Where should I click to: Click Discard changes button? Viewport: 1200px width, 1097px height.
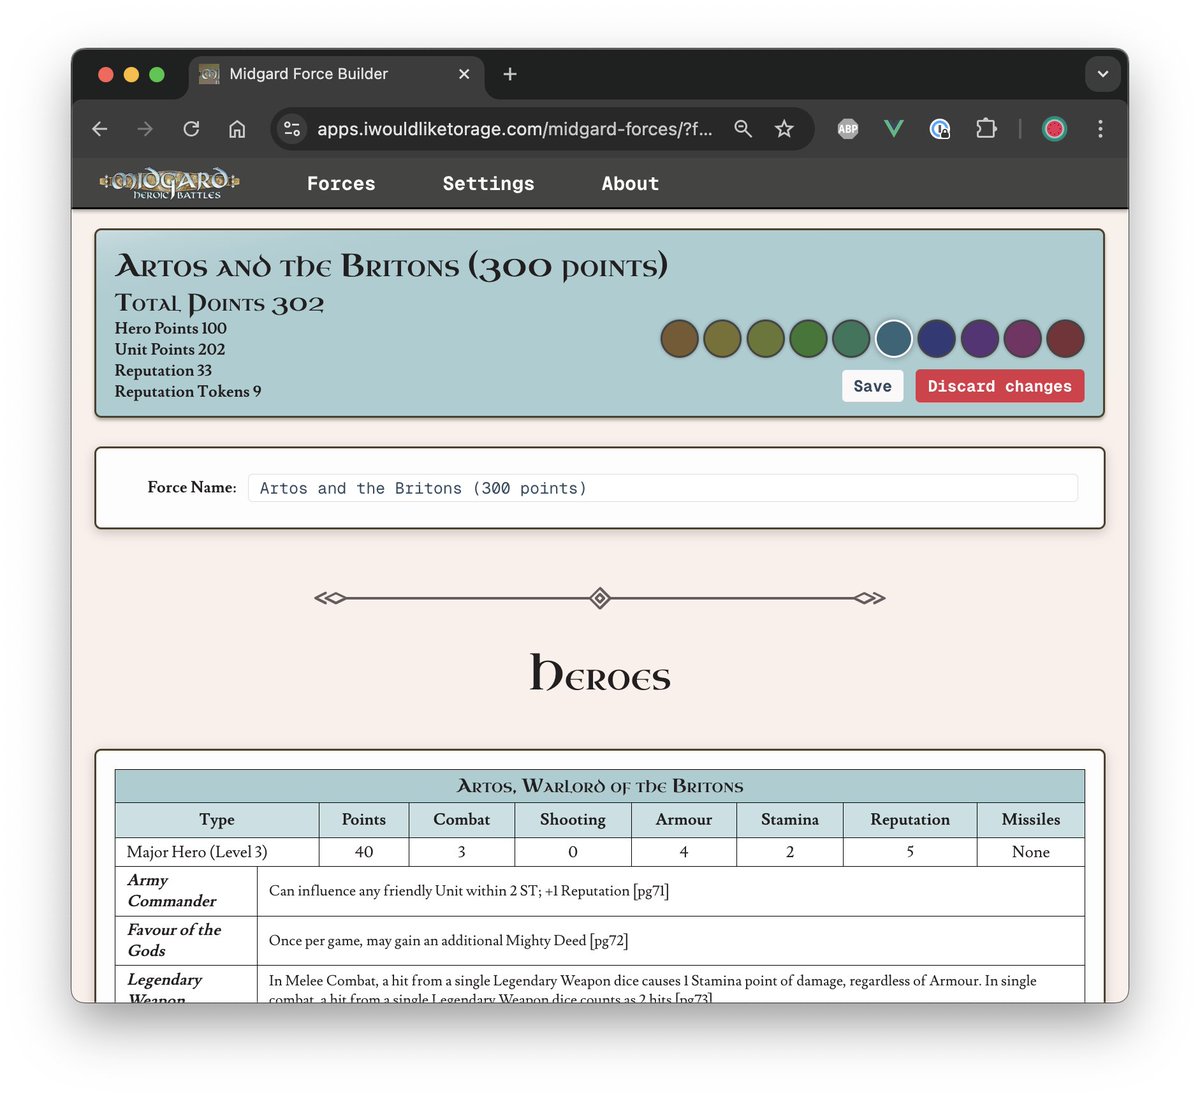pos(1000,386)
